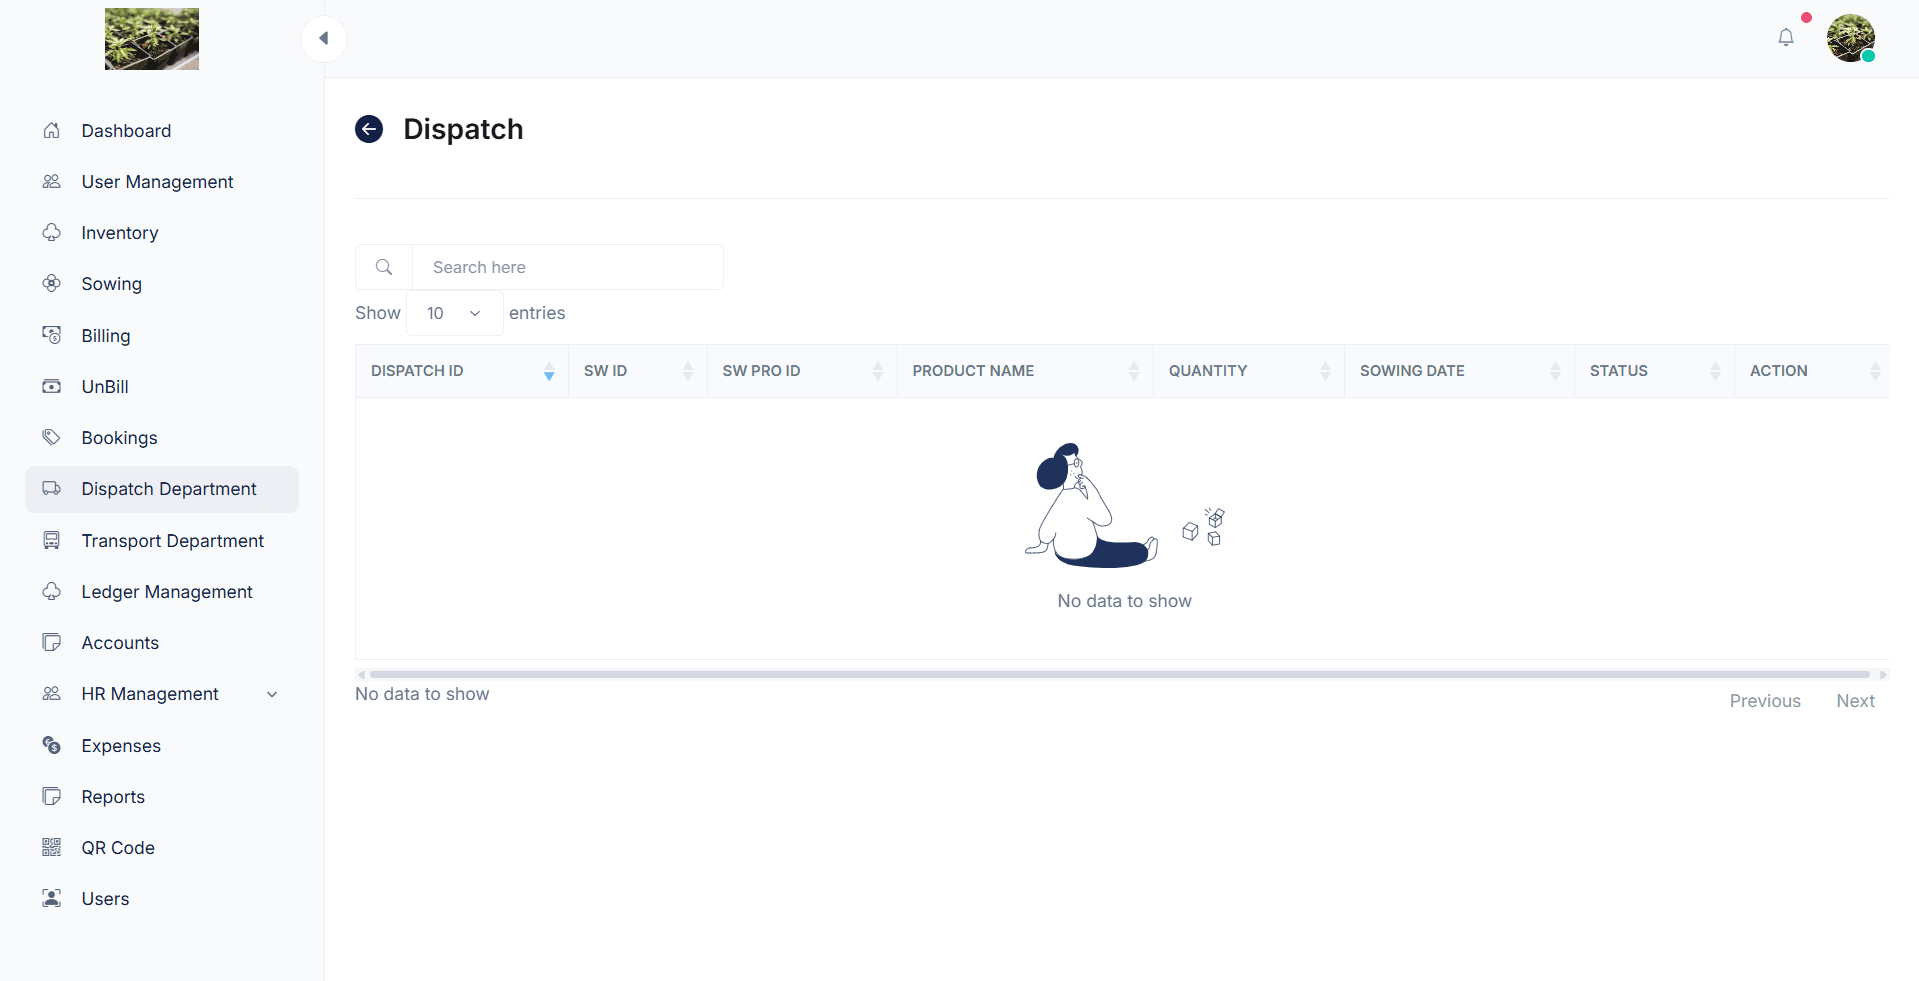The image size is (1919, 981).
Task: Click the Expenses coin icon
Action: (x=52, y=746)
